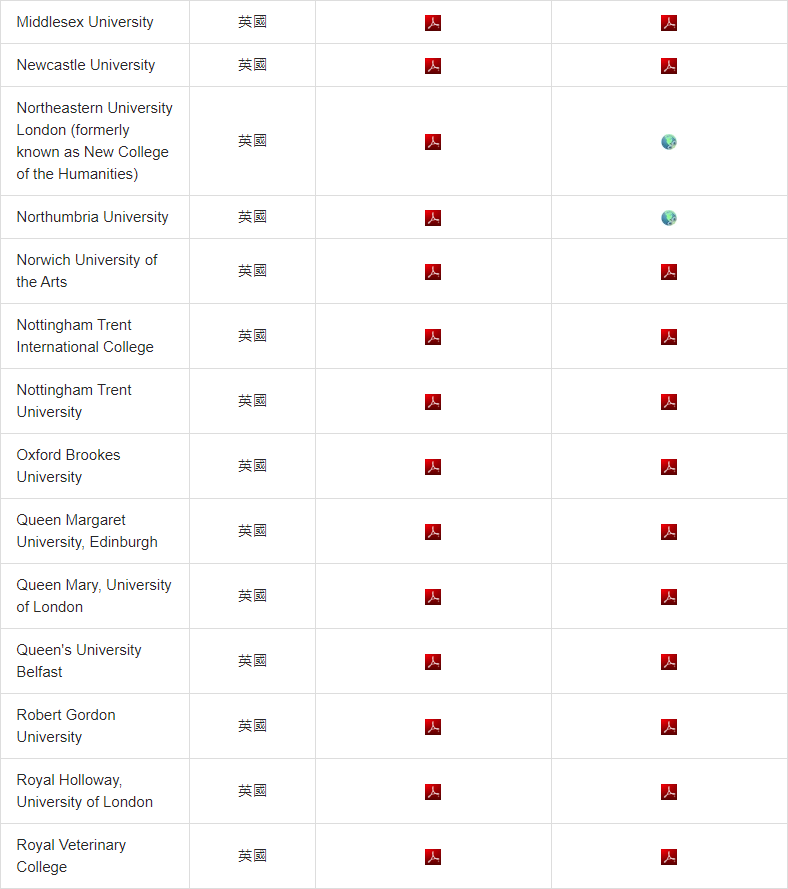This screenshot has height=889, width=788.
Task: Open Oxford Brookes University second PDF icon
Action: click(669, 467)
